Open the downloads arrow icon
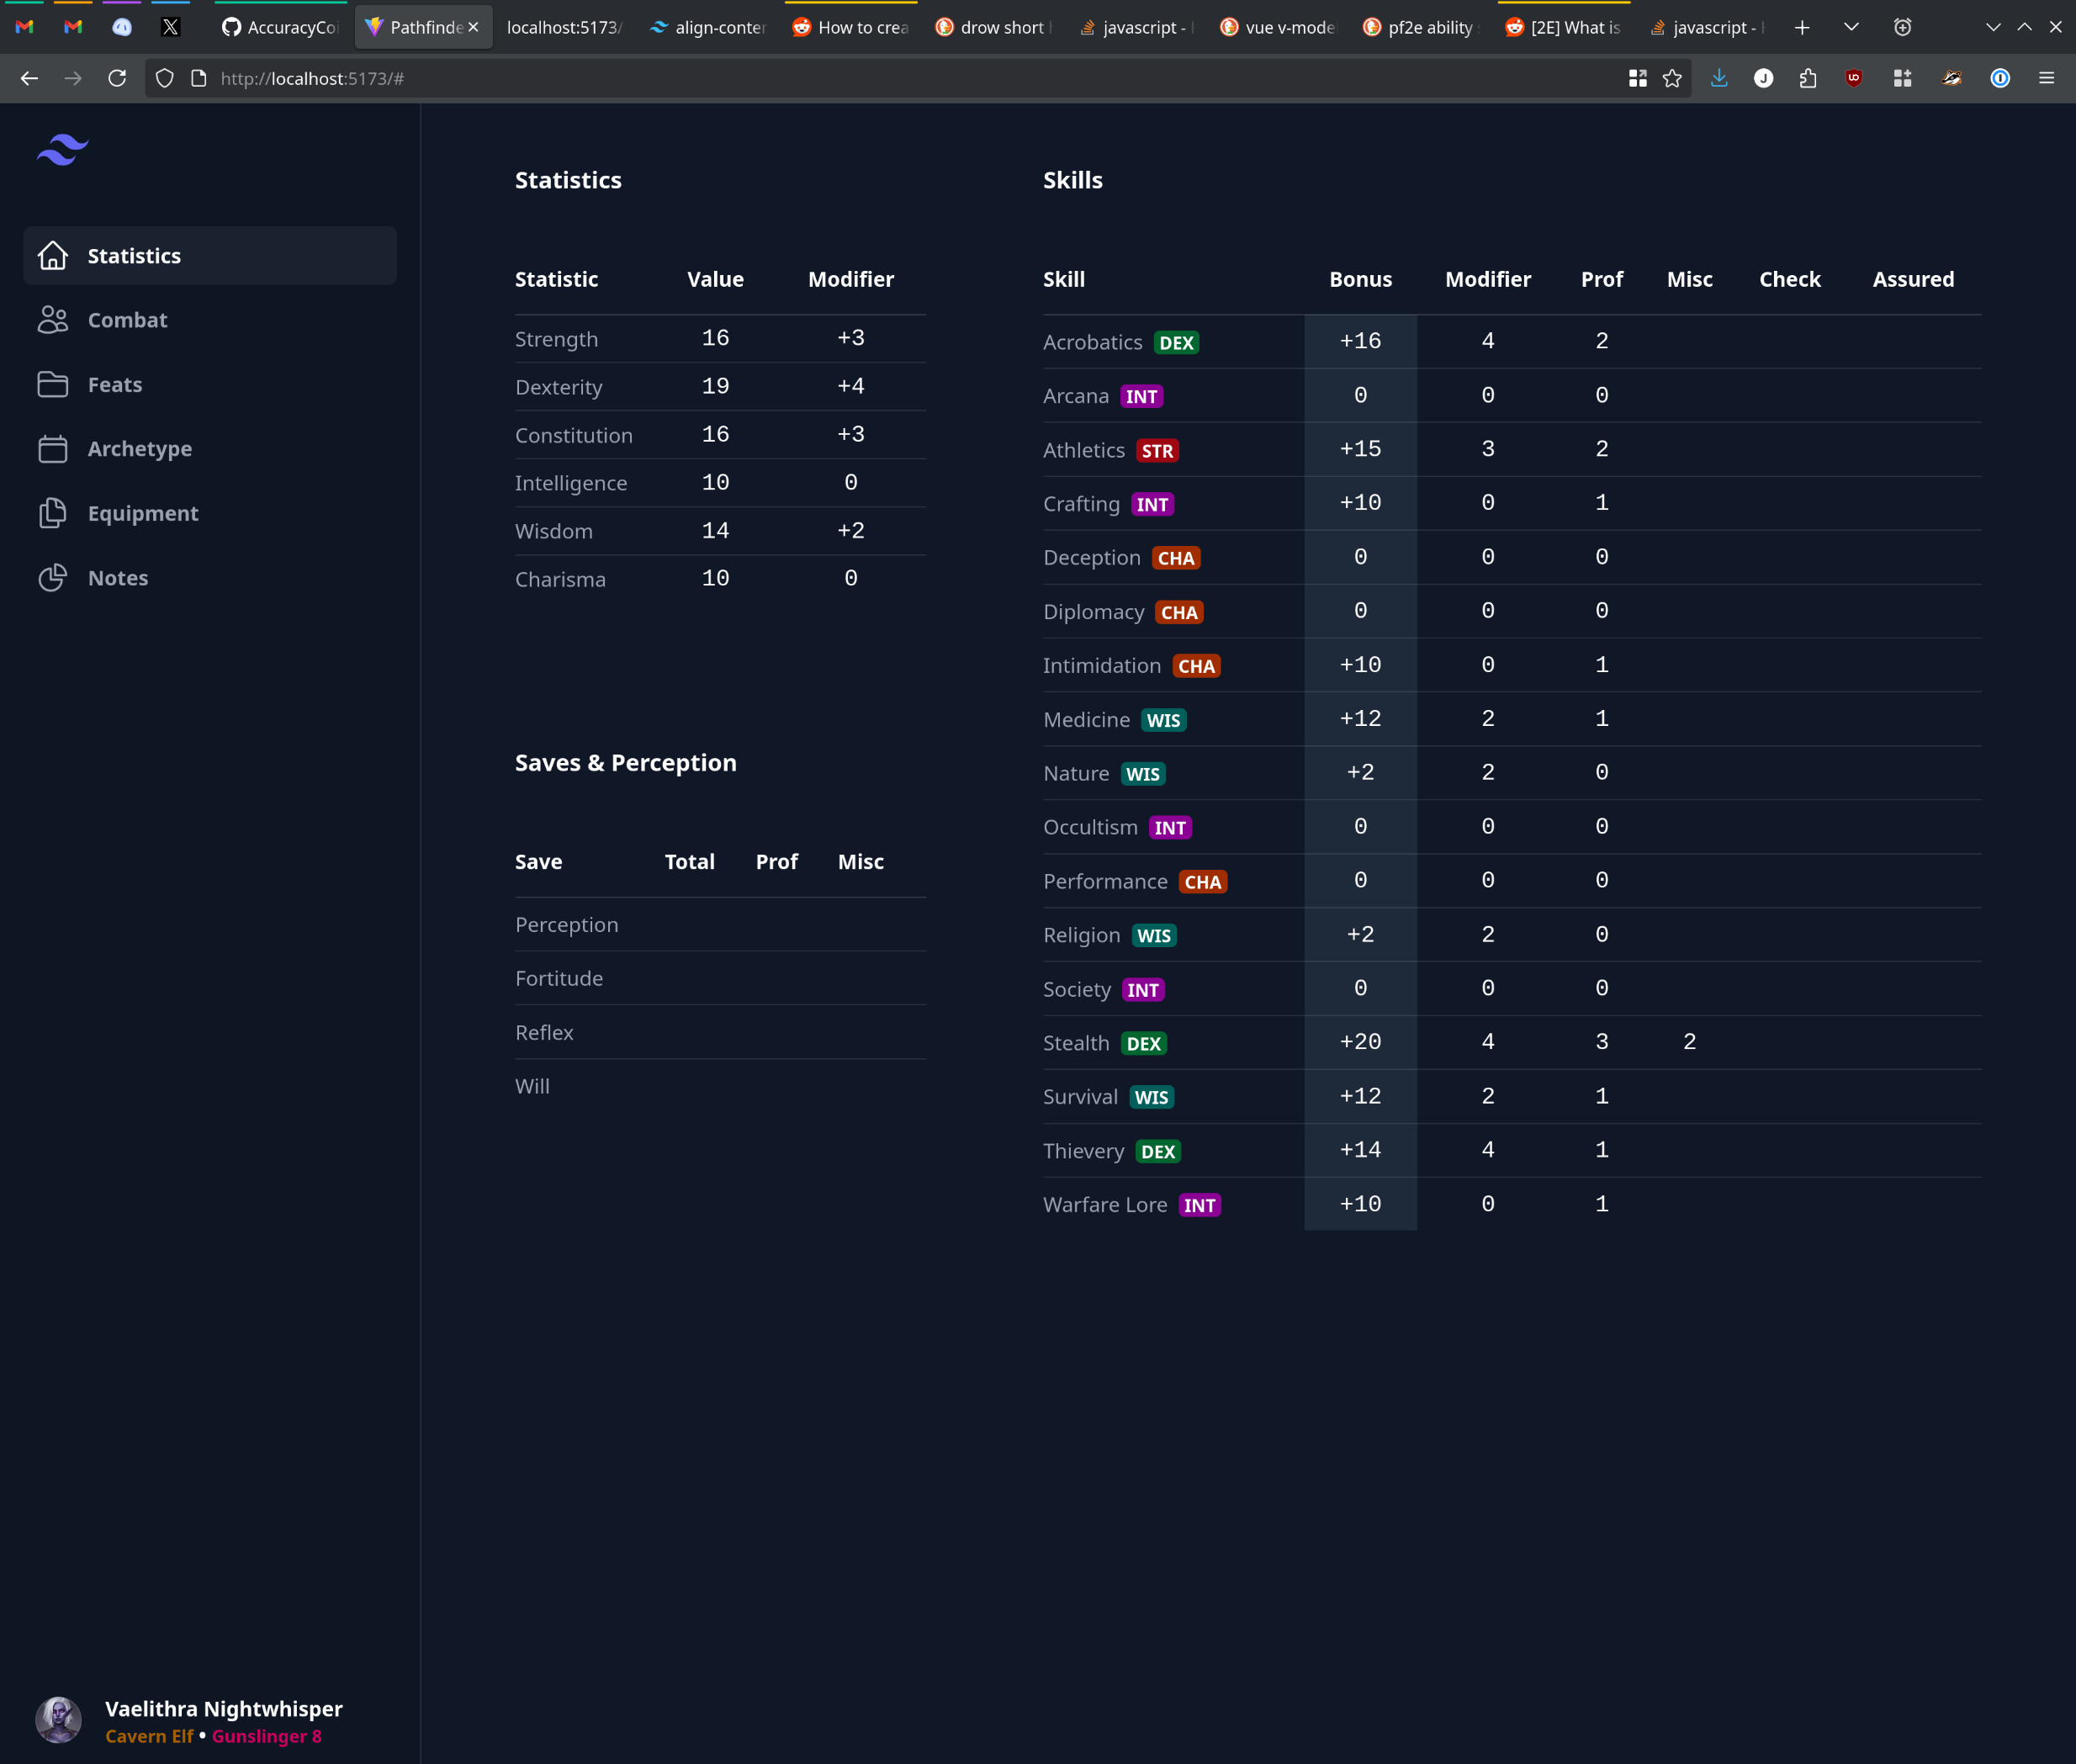2076x1764 pixels. [x=1719, y=78]
